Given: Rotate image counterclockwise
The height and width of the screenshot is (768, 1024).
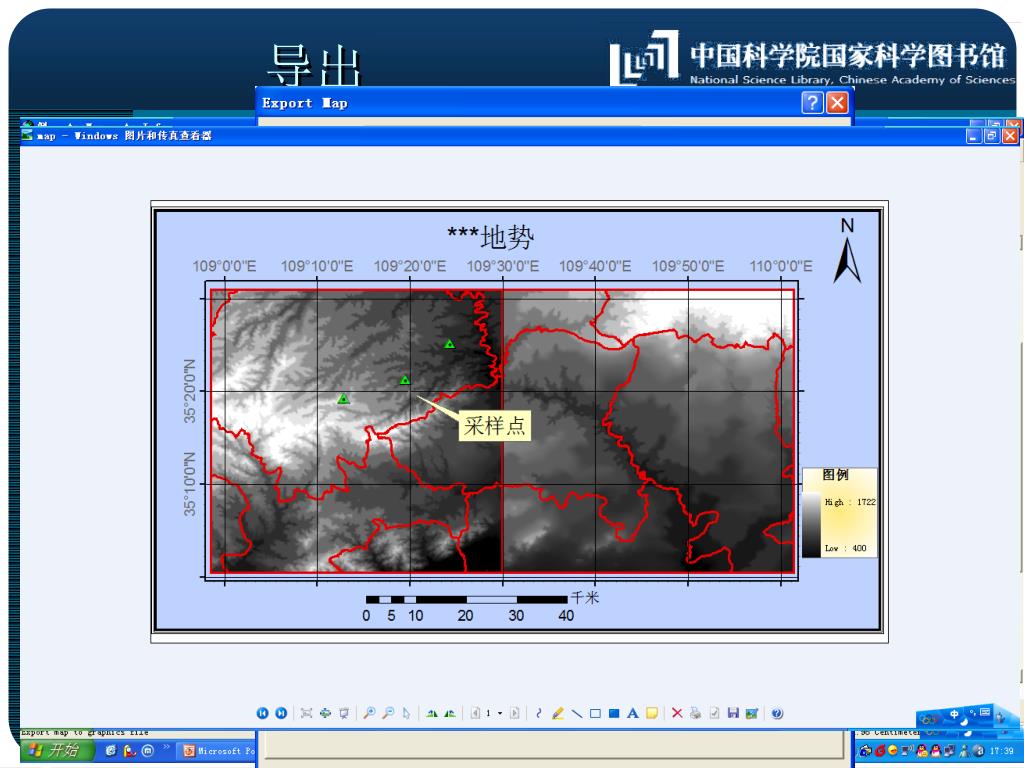Looking at the screenshot, I should tap(450, 713).
